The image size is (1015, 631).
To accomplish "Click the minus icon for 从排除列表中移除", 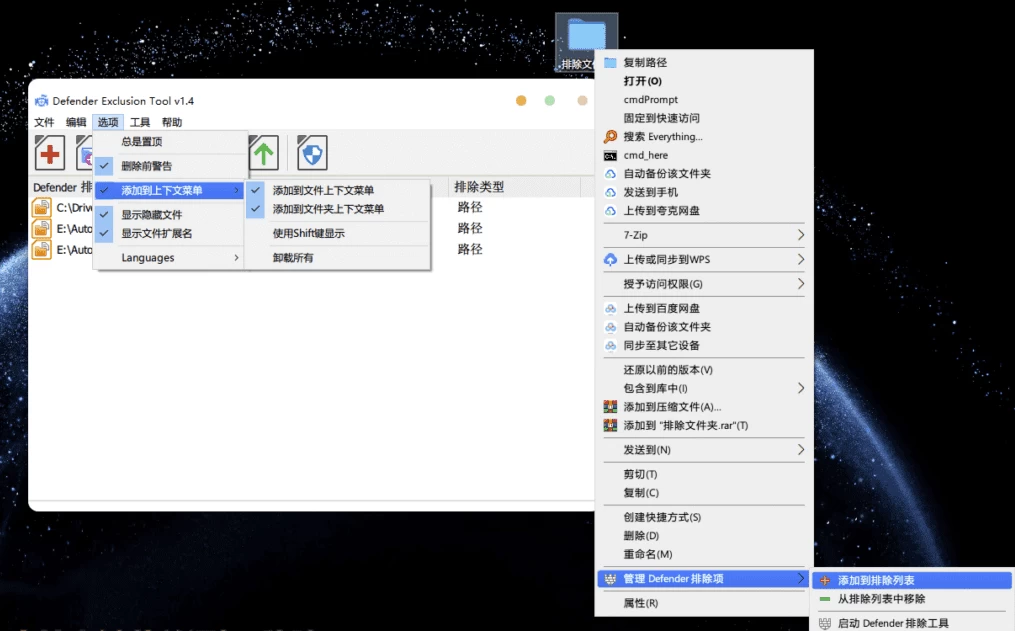I will click(x=825, y=599).
